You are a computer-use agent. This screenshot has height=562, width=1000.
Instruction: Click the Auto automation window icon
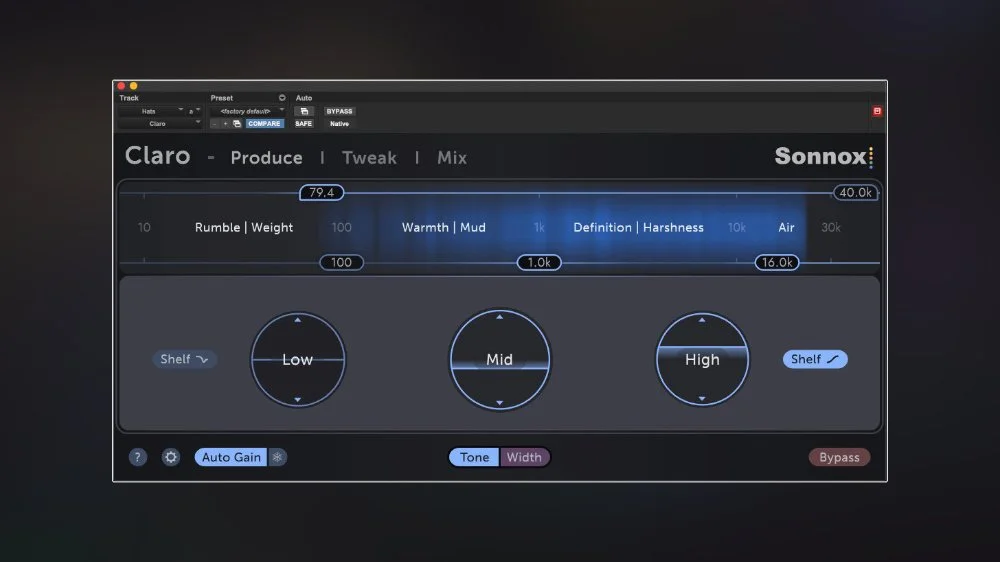click(304, 111)
